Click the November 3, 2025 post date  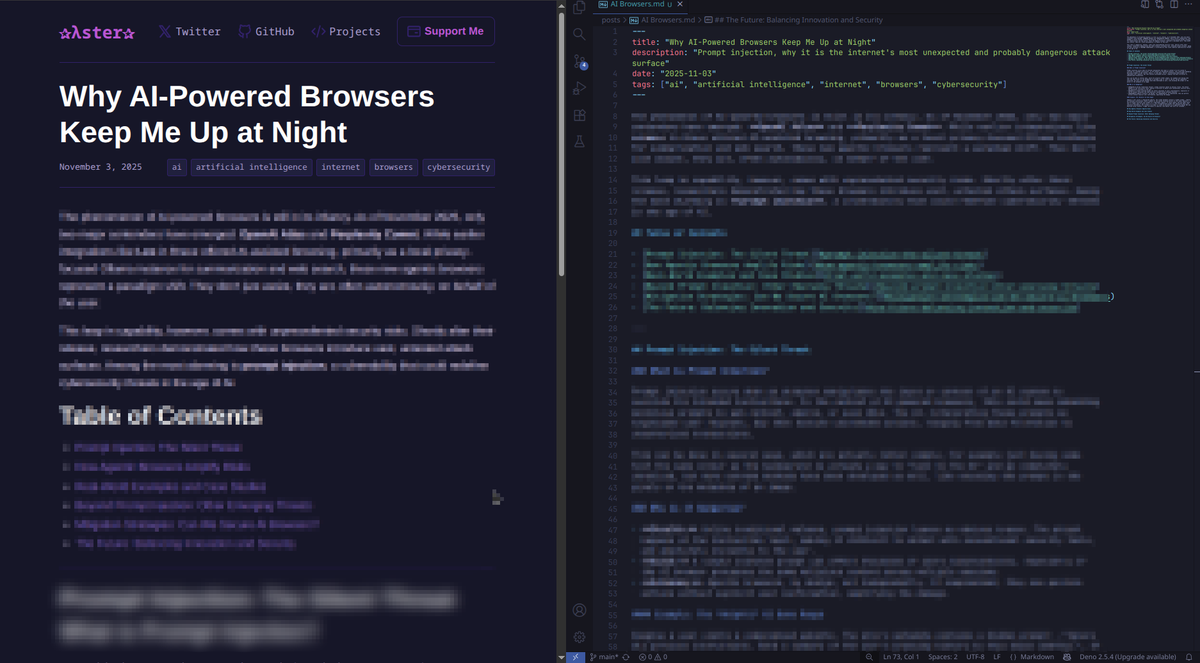pyautogui.click(x=100, y=167)
